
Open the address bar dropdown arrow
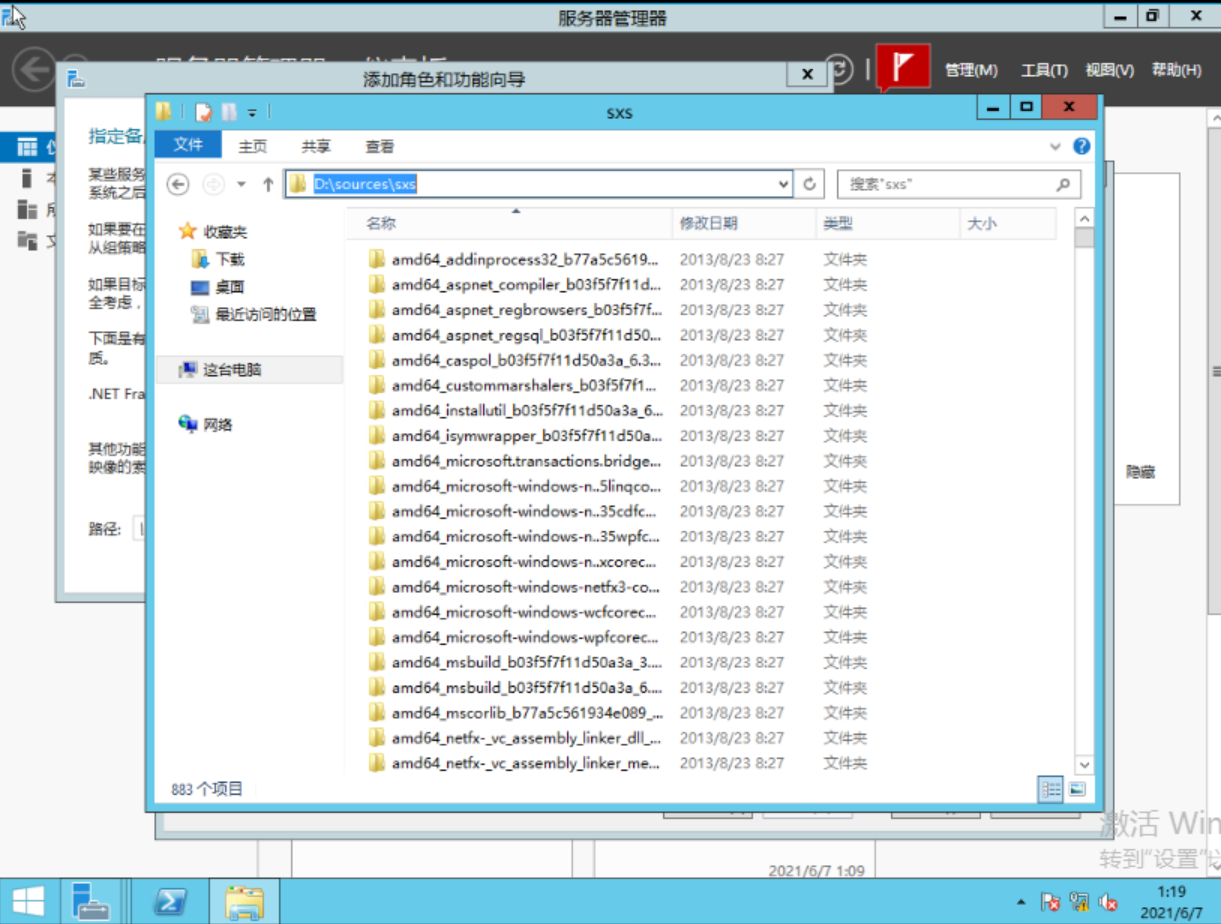tap(782, 183)
